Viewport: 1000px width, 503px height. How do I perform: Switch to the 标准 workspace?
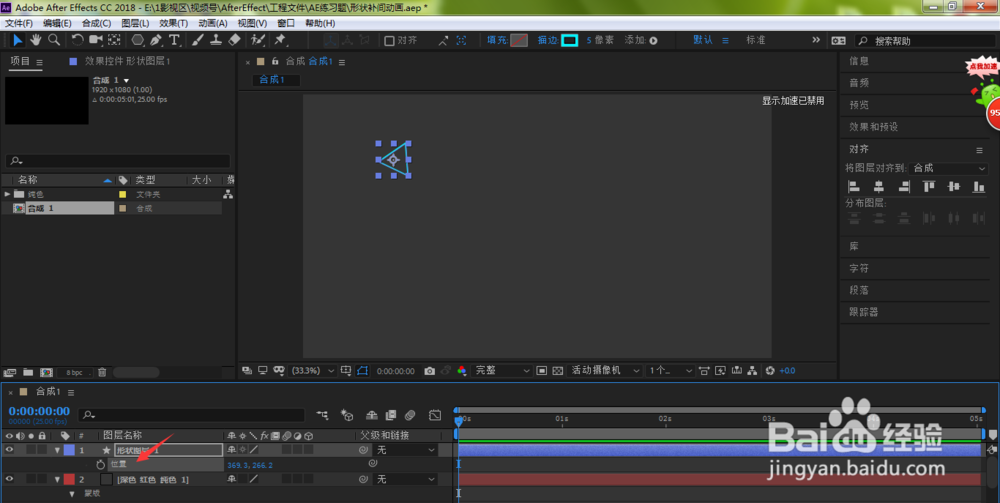[756, 40]
